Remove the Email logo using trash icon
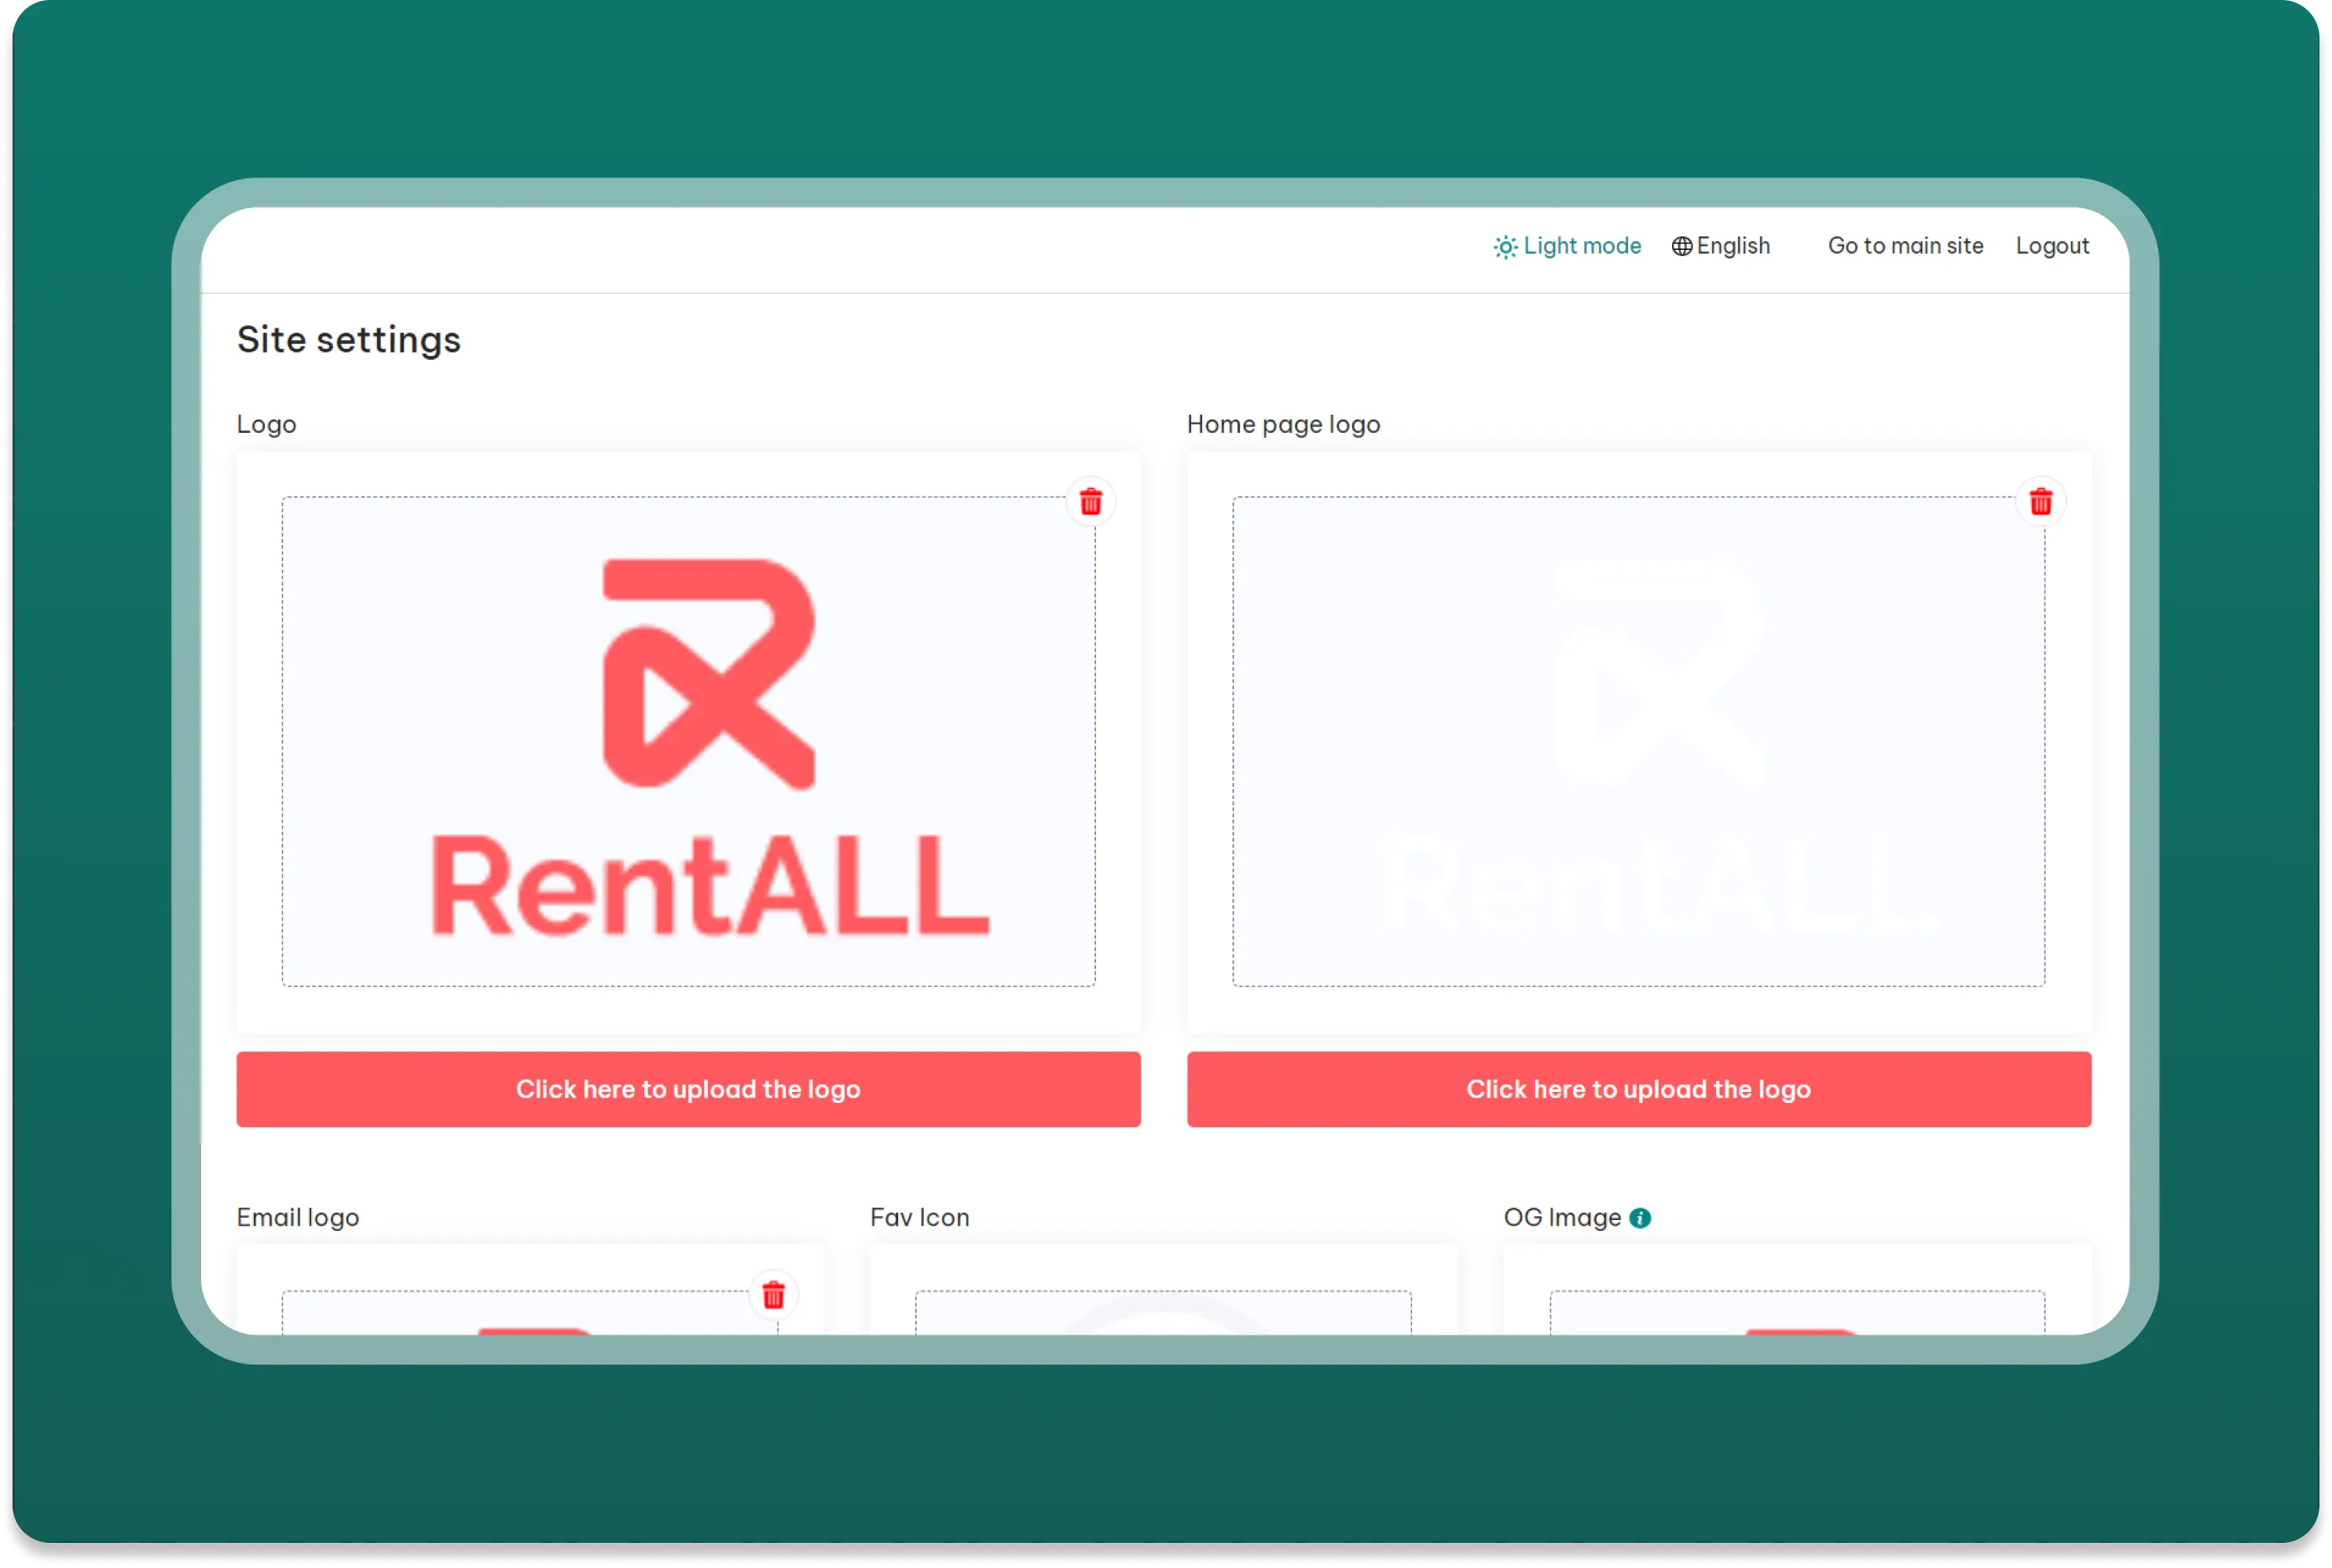Image resolution: width=2332 pixels, height=1568 pixels. (x=773, y=1295)
